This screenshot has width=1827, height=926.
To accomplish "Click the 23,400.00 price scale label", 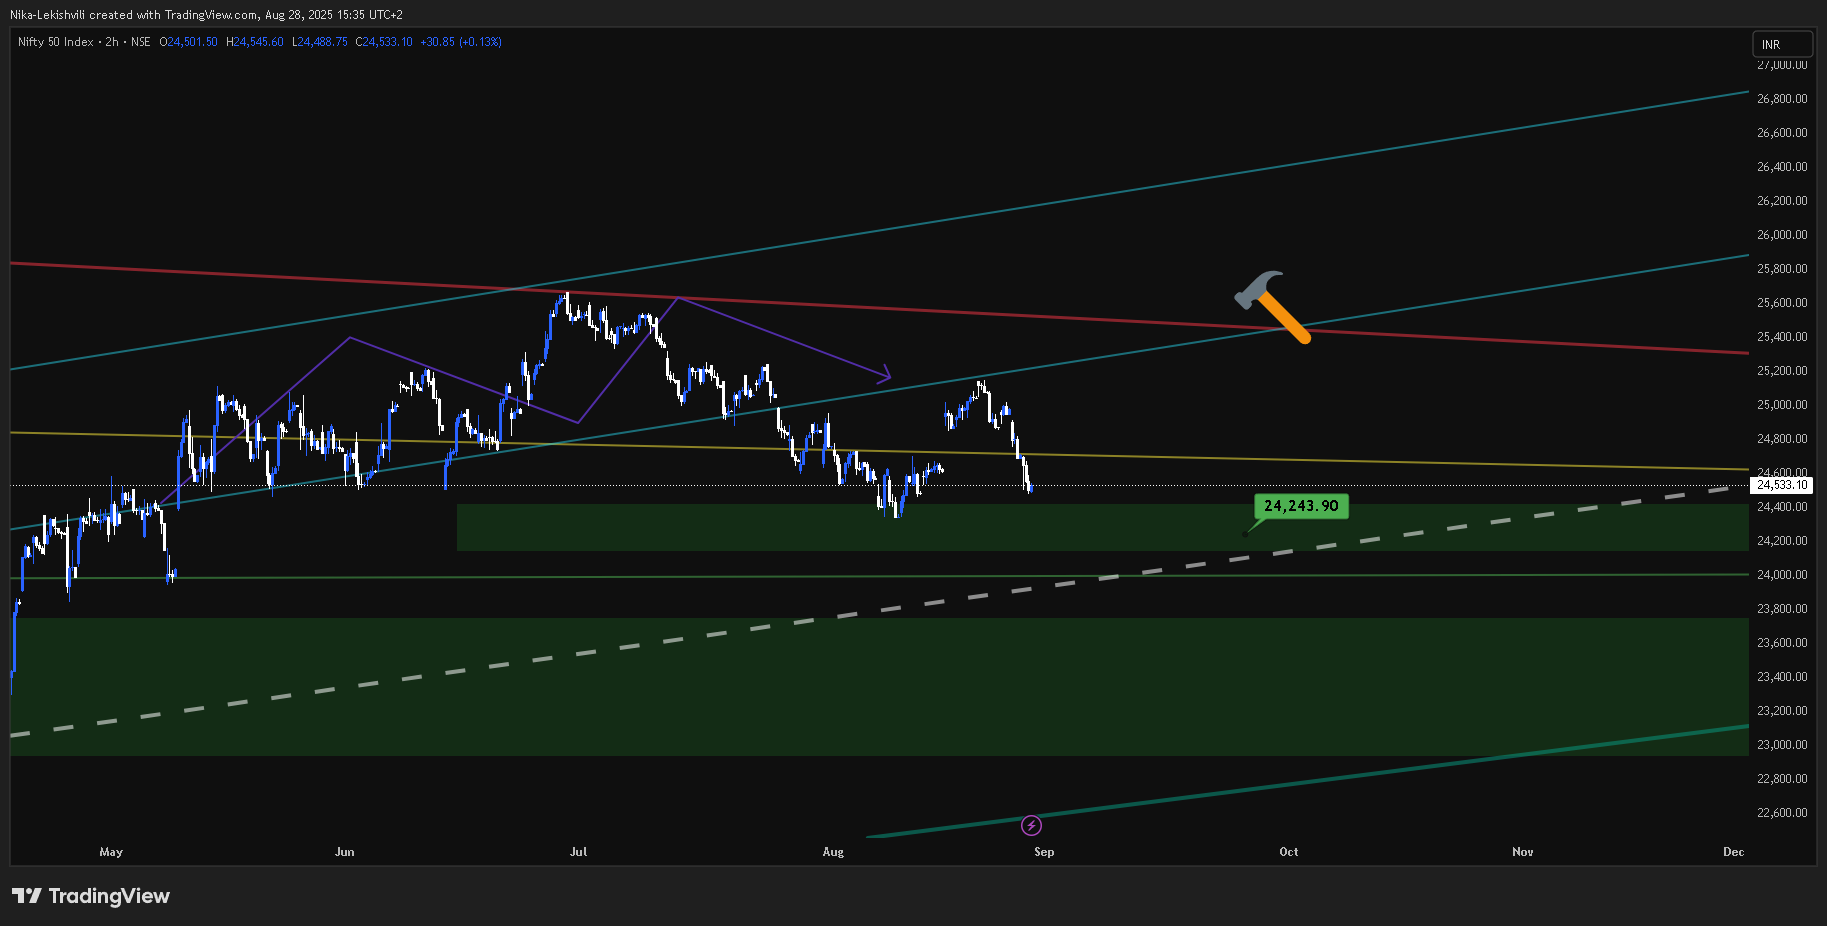I will point(1782,677).
